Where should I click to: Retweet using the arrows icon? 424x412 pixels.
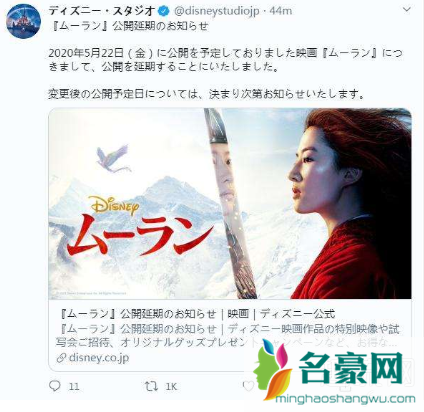[151, 386]
